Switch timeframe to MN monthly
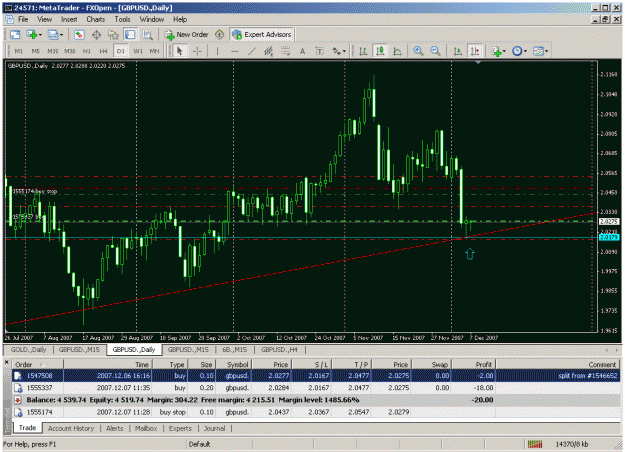Image resolution: width=625 pixels, height=452 pixels. (x=154, y=51)
